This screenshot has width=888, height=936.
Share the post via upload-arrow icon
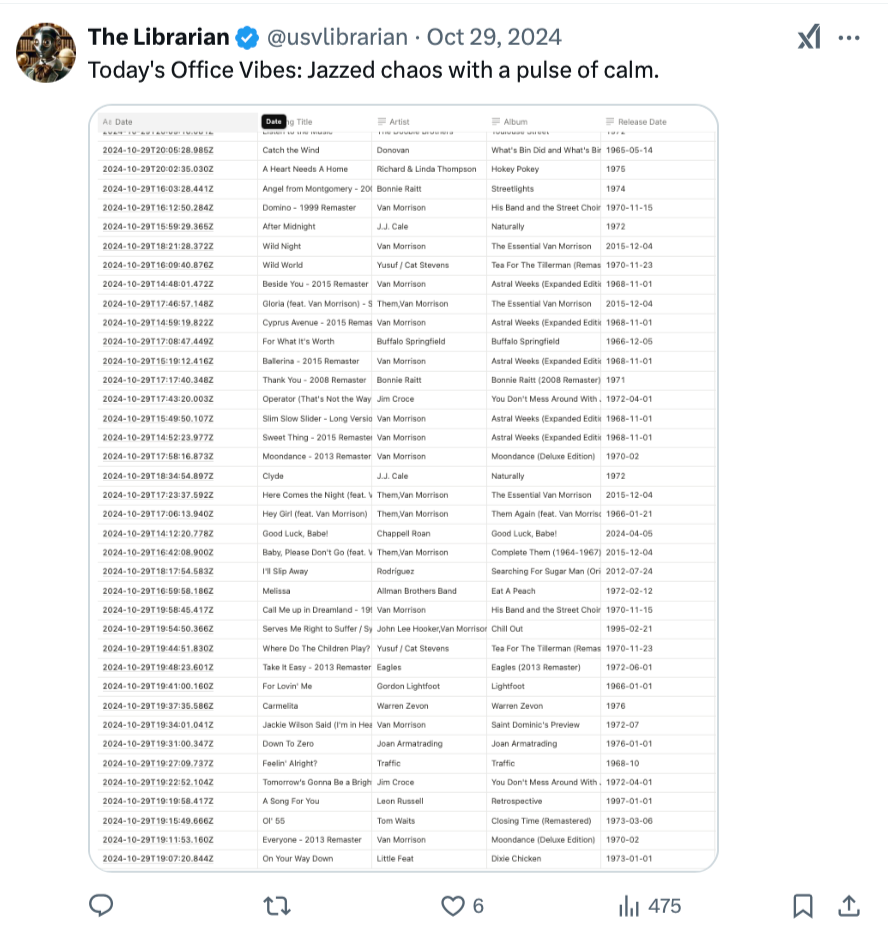tap(849, 906)
